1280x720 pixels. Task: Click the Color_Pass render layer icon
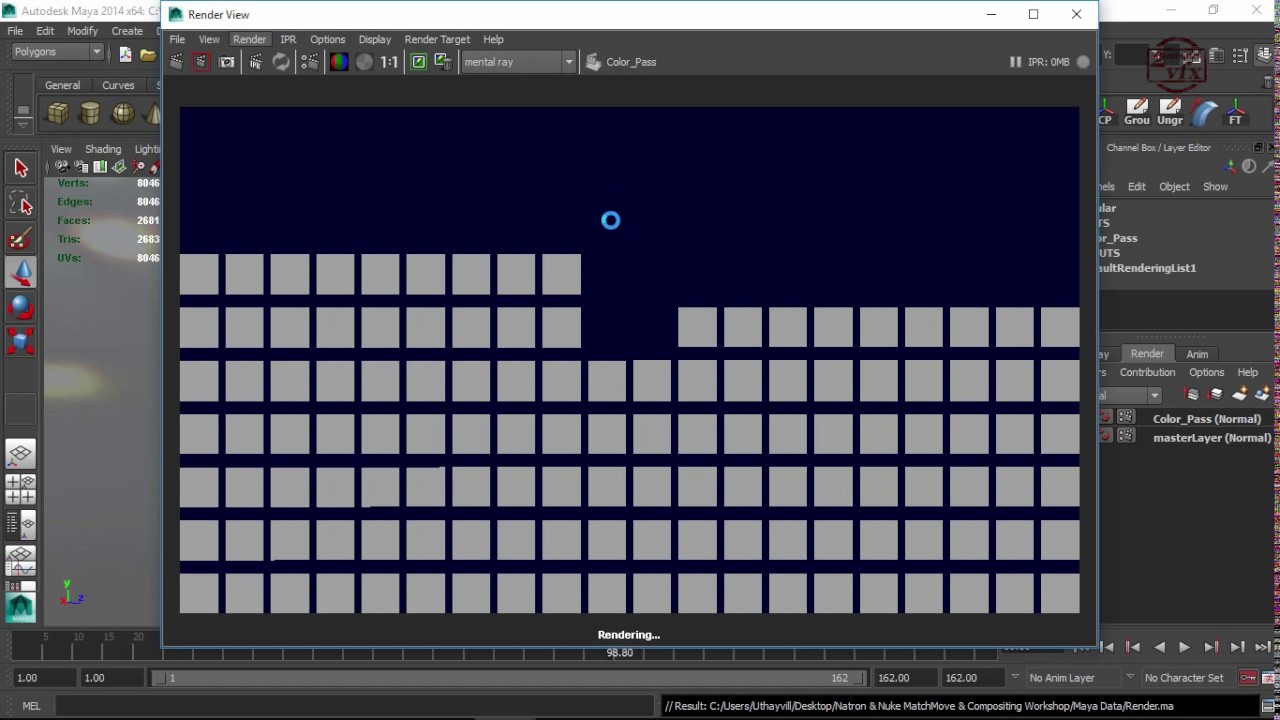tap(593, 62)
